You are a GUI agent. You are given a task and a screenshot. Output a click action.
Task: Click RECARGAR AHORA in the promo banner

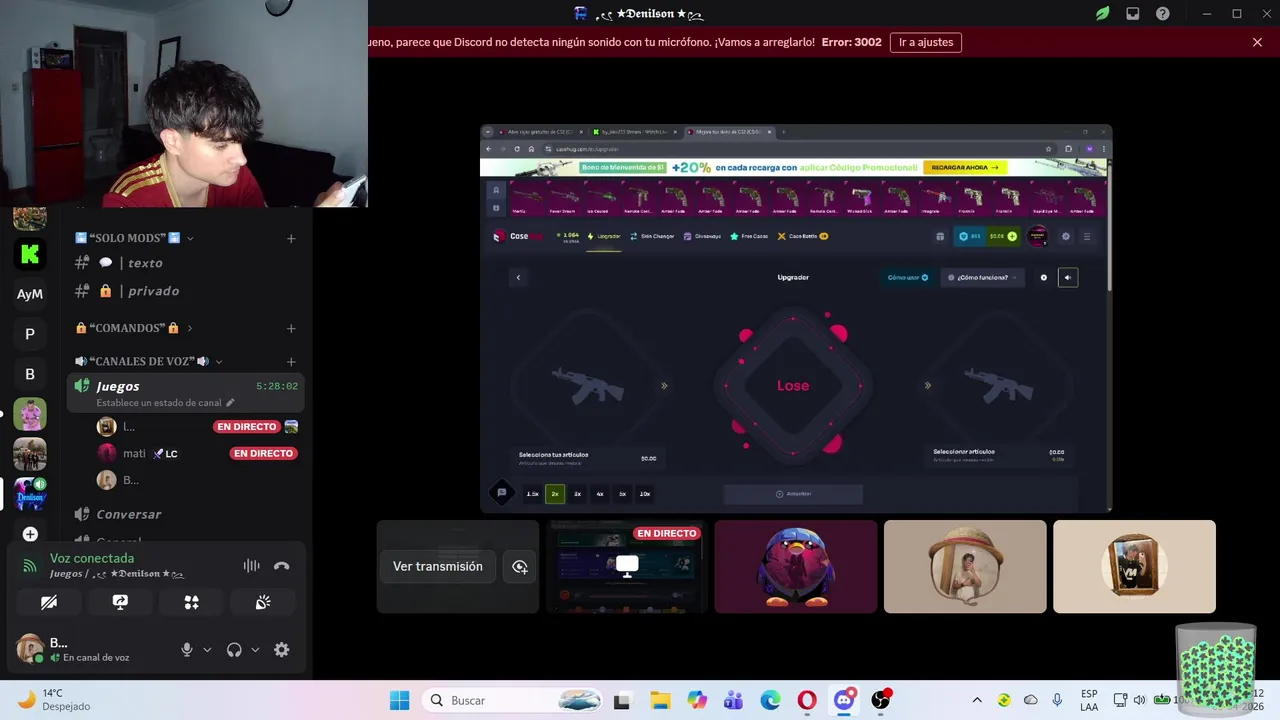[965, 168]
